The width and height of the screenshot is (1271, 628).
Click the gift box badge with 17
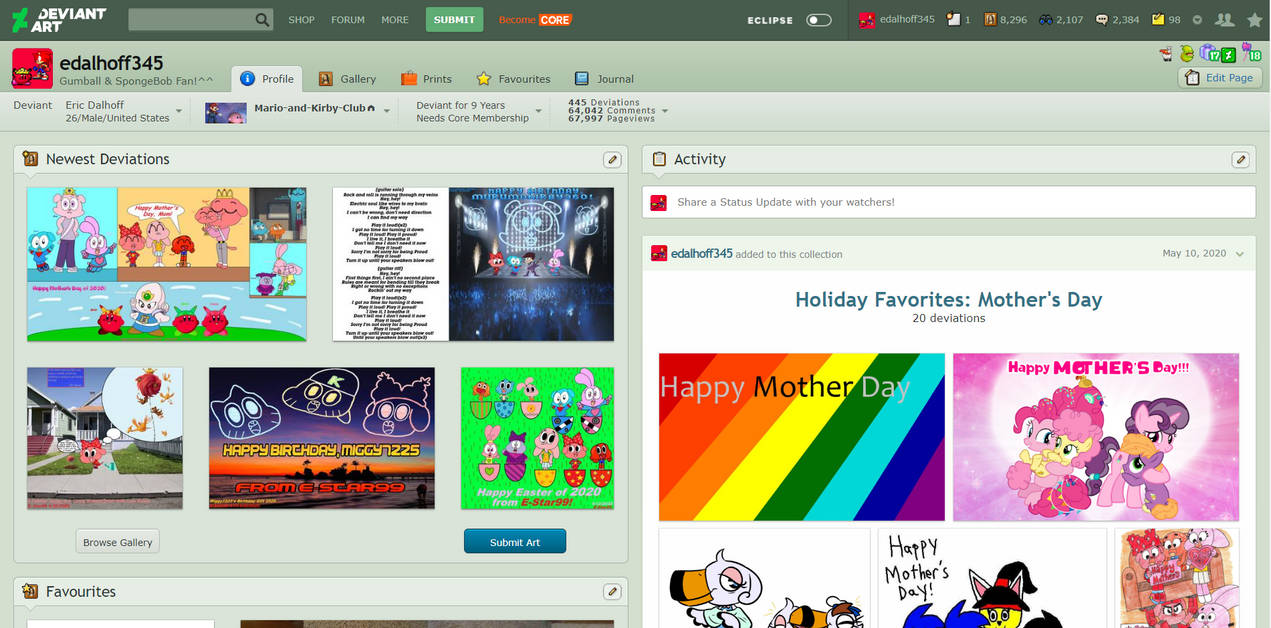(1209, 54)
